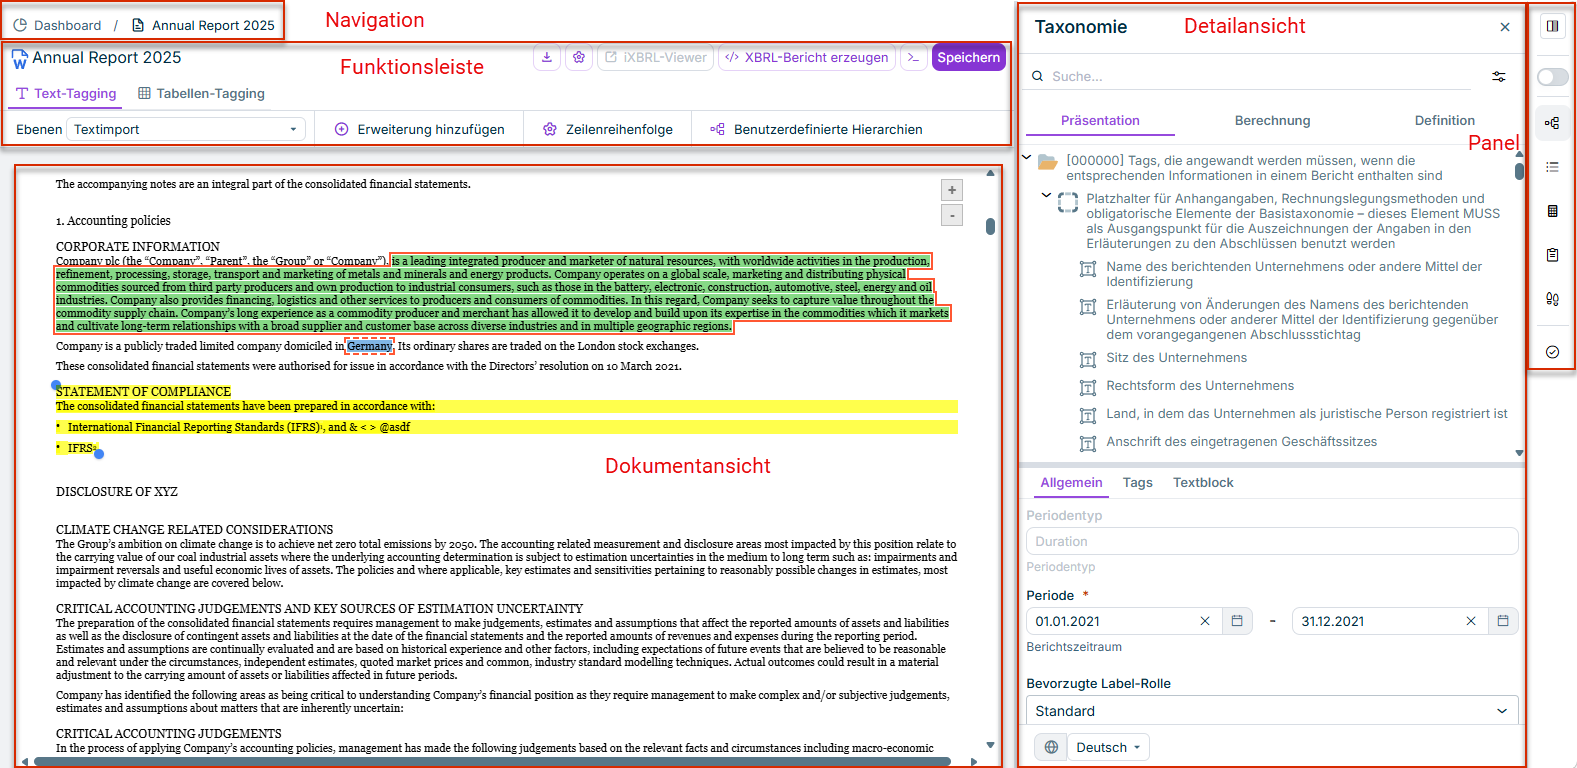Screen dimensions: 1577x768
Task: Click Erweiterung hinzufügen
Action: [419, 129]
